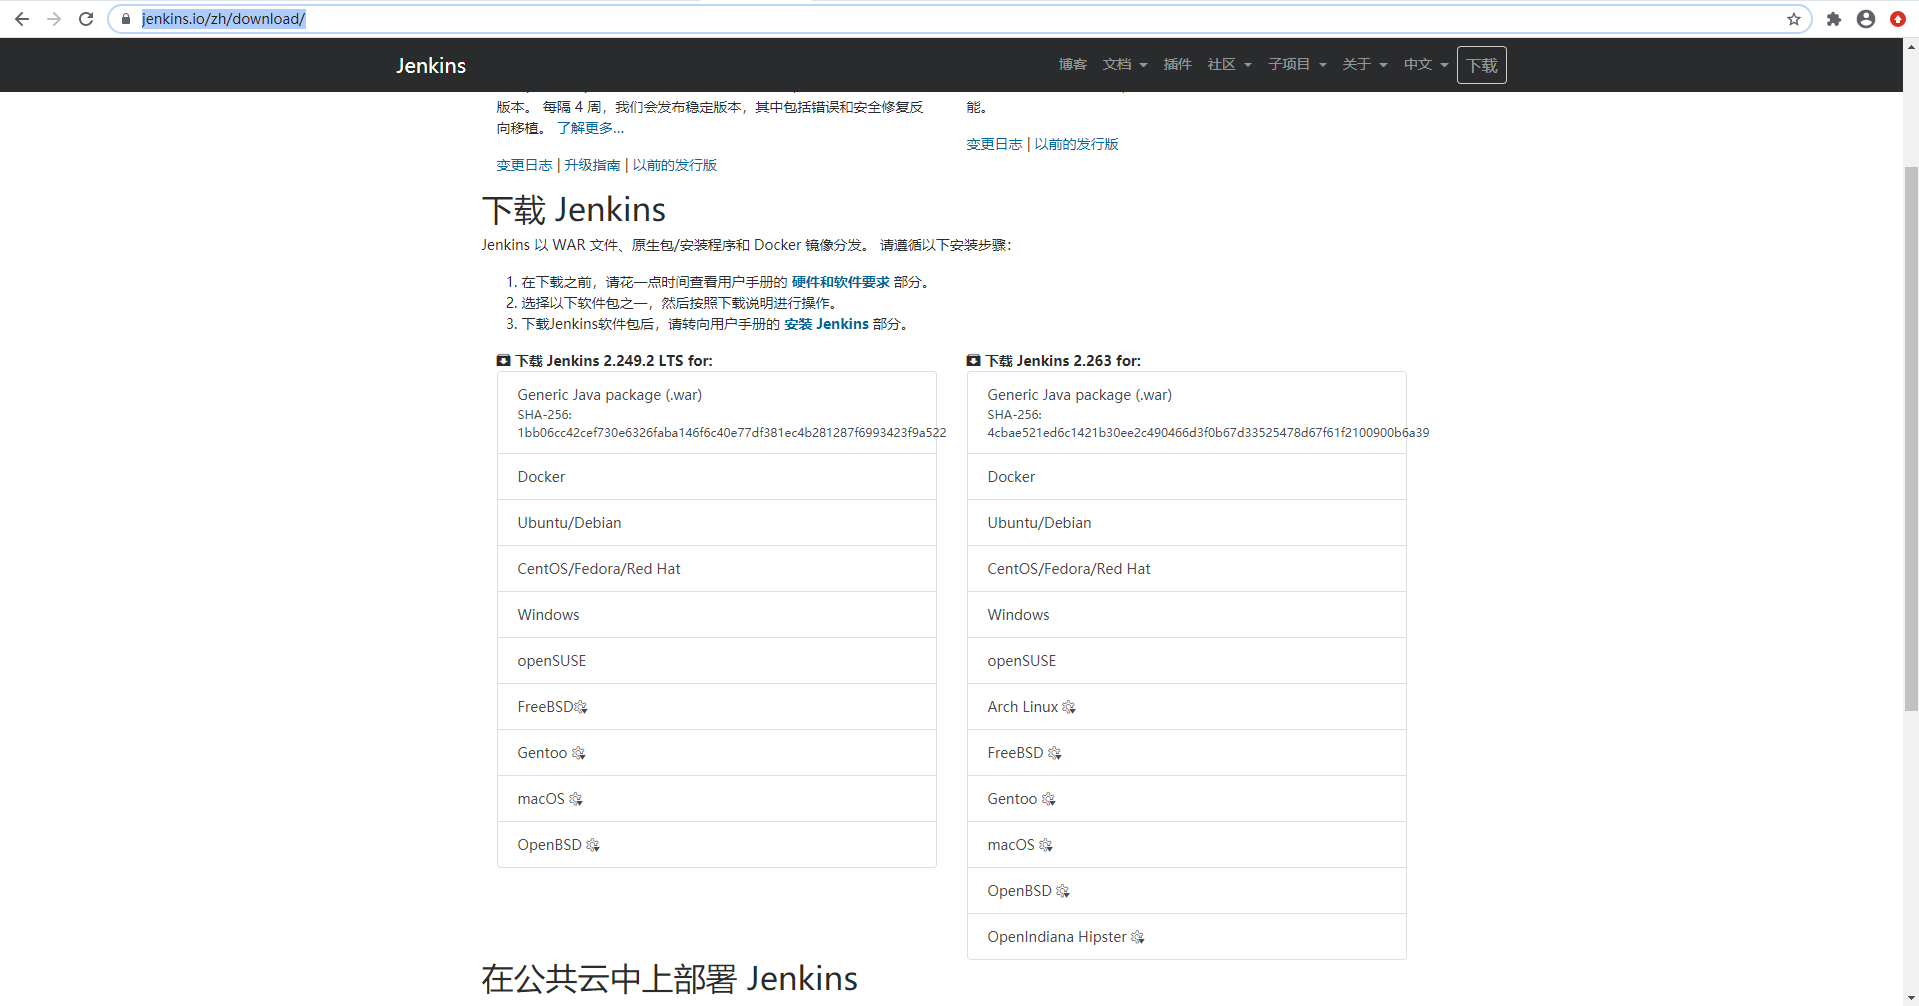Open the 安装 Jenkins link
Screen dimensions: 1919x1006
(826, 324)
